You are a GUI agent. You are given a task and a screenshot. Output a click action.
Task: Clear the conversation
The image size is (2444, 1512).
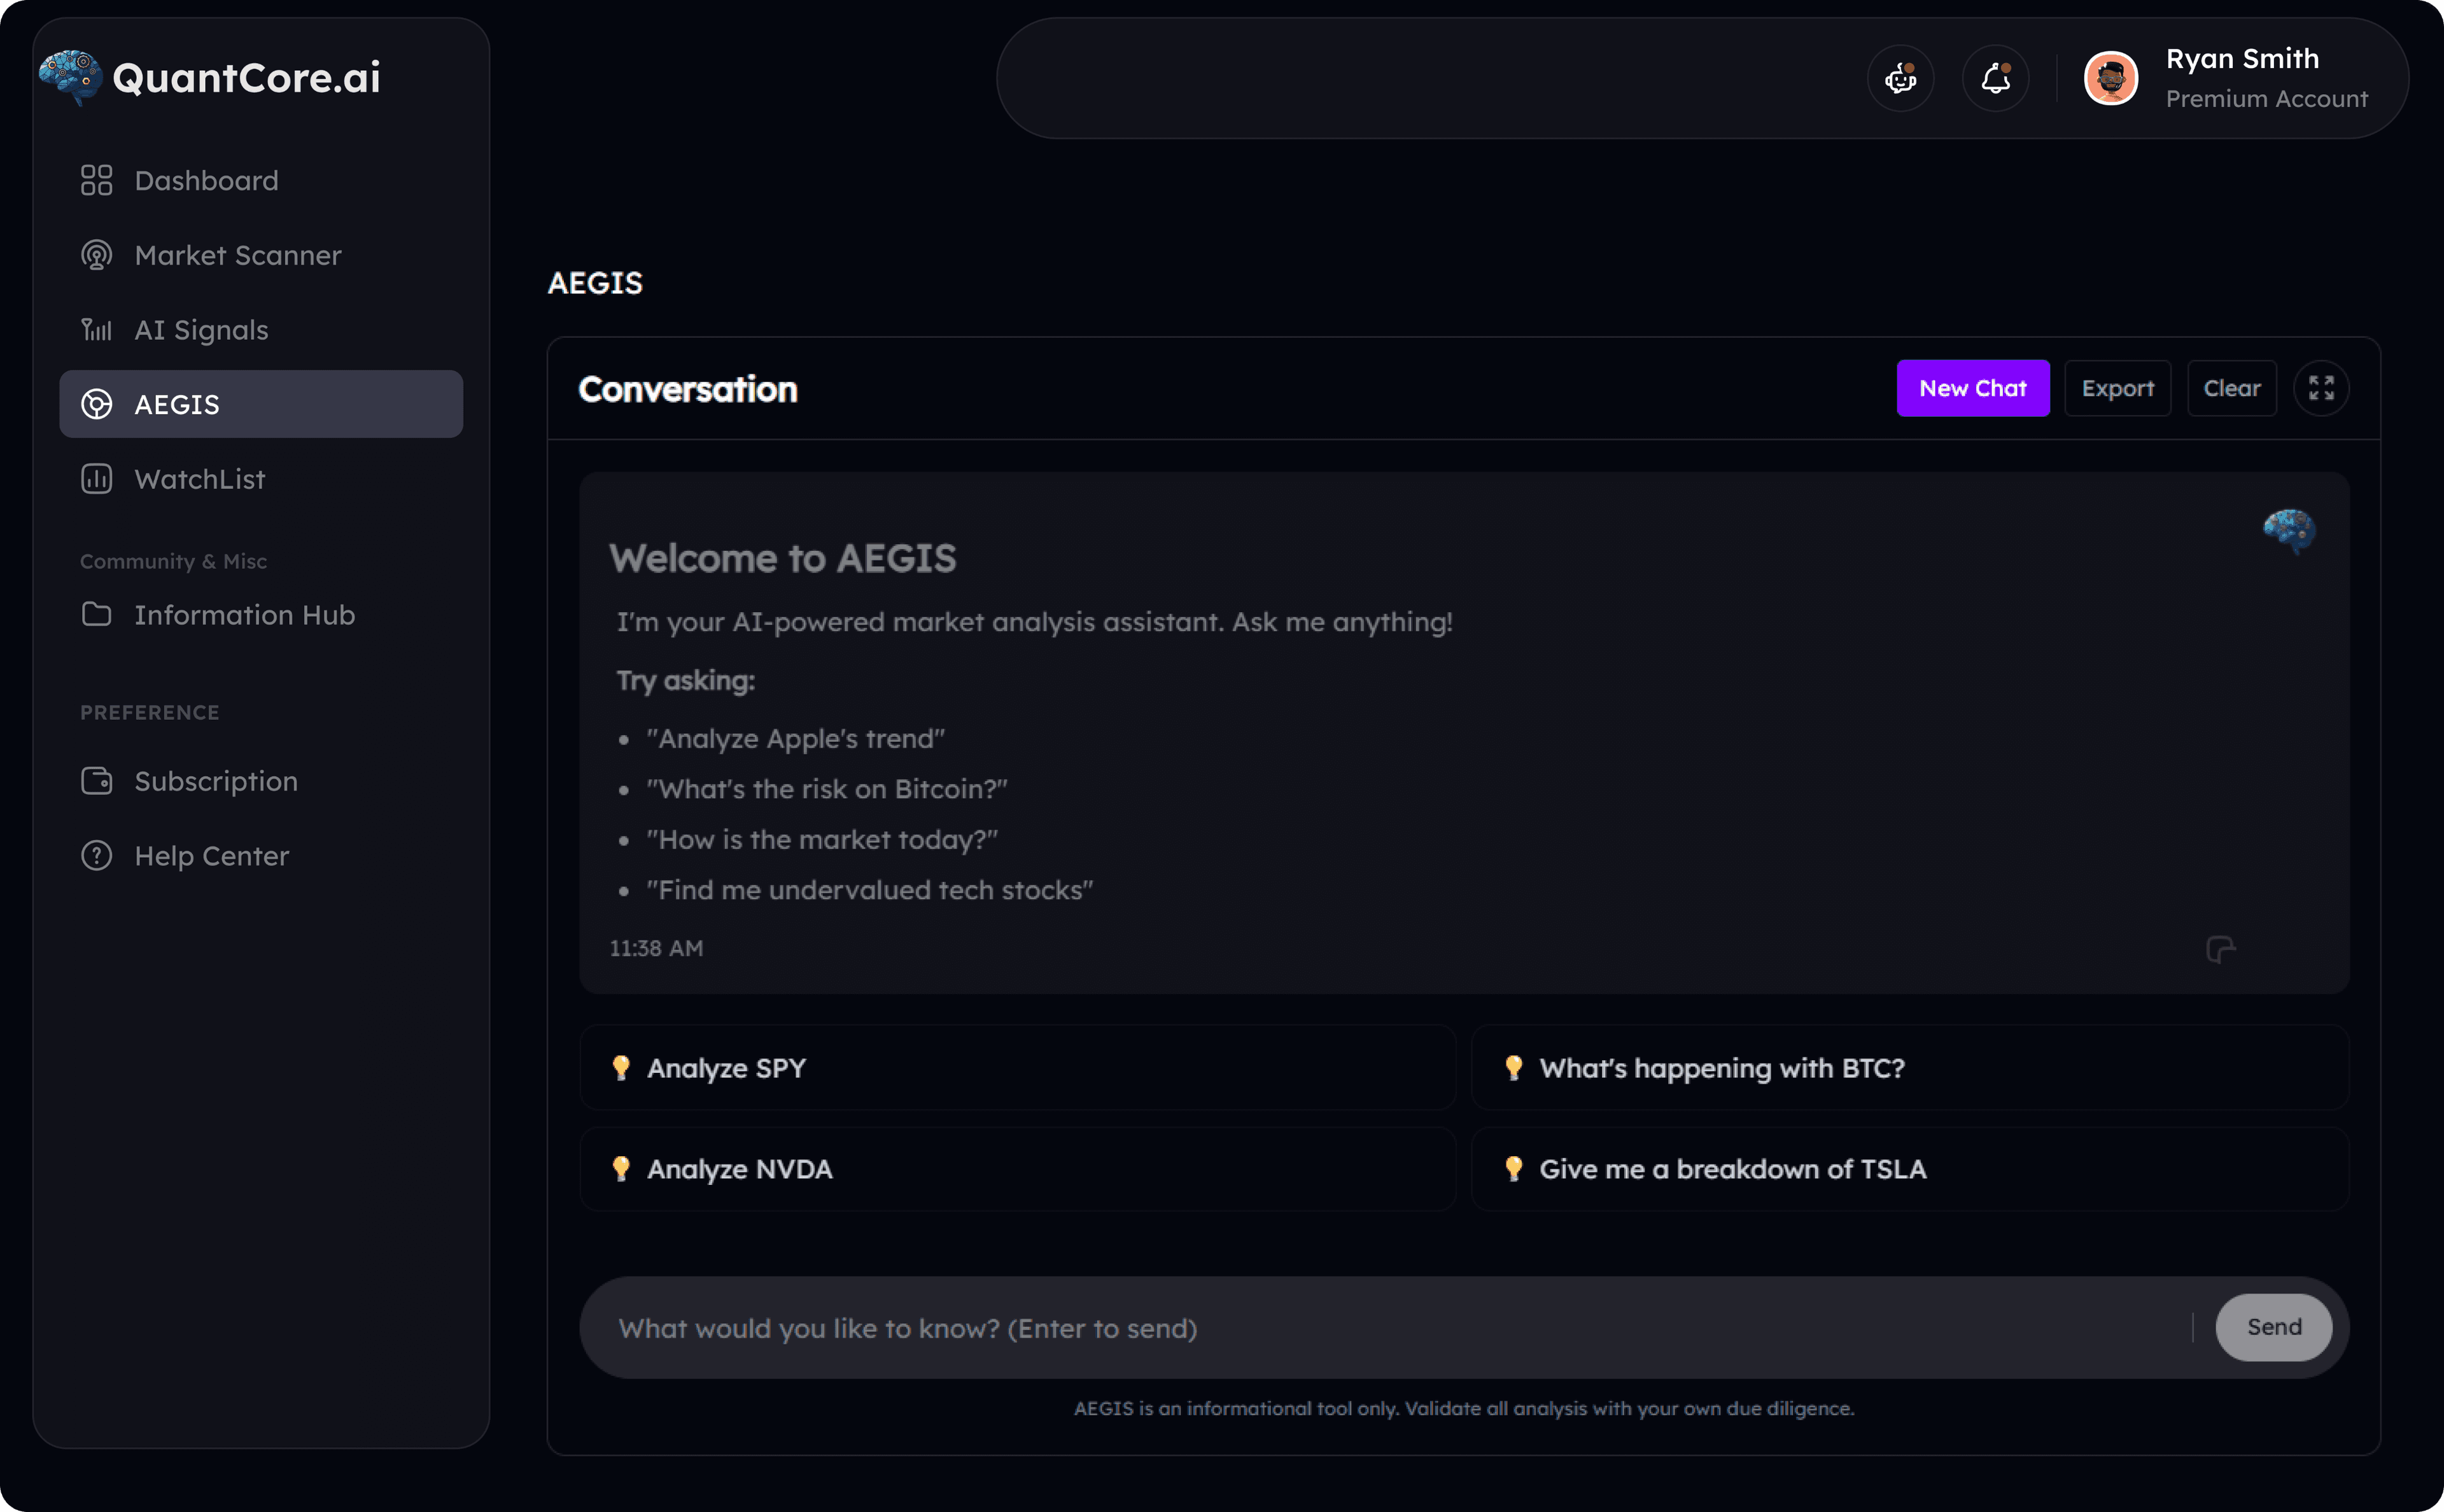coord(2231,388)
